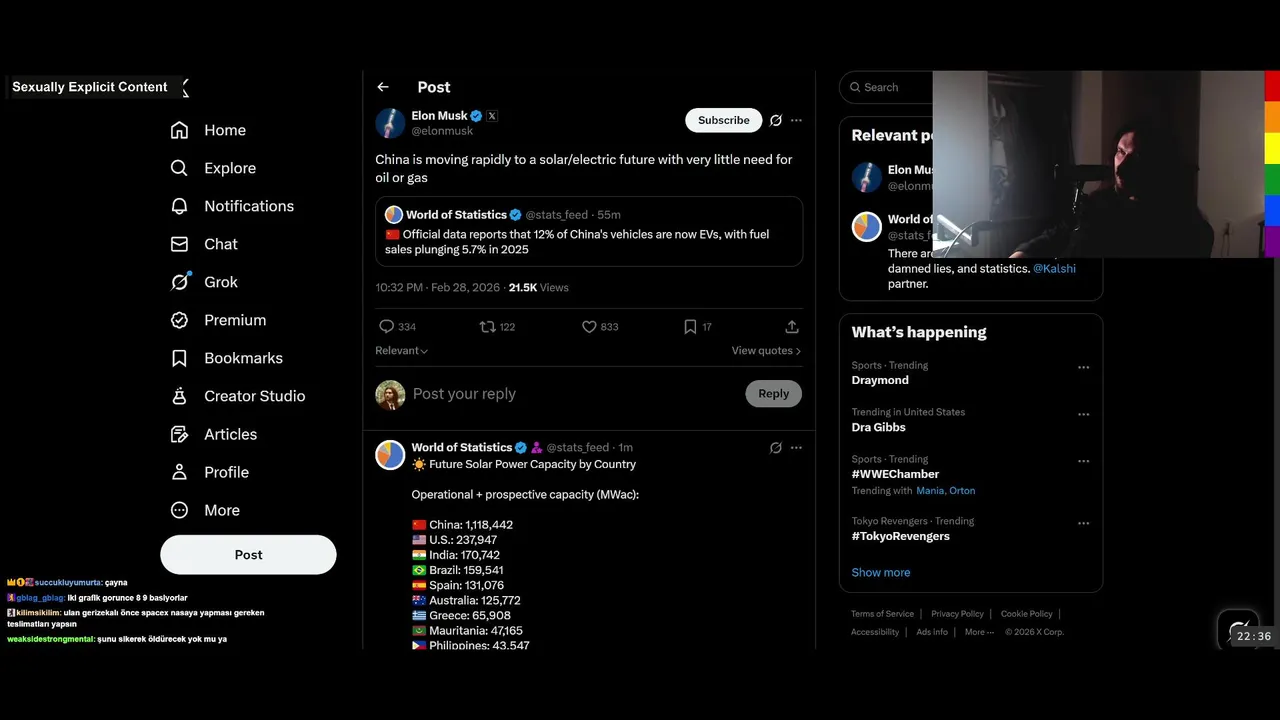Subscribe to Elon Musk
The height and width of the screenshot is (720, 1280).
click(723, 120)
